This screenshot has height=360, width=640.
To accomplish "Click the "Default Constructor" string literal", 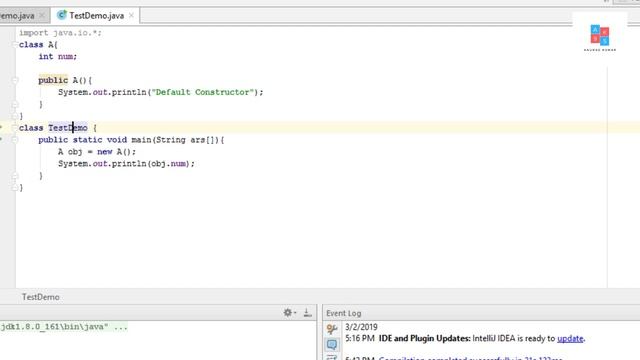I will coord(202,92).
